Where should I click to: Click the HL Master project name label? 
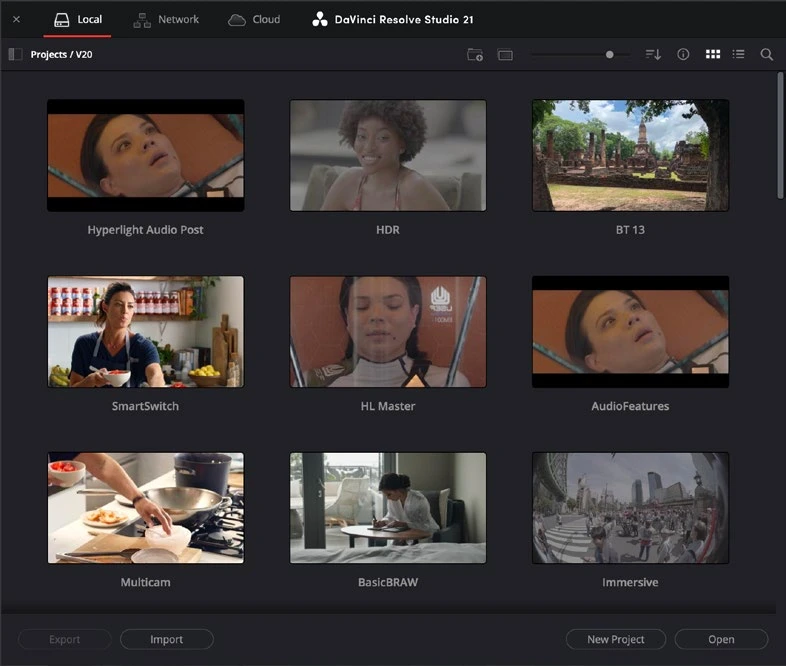388,406
